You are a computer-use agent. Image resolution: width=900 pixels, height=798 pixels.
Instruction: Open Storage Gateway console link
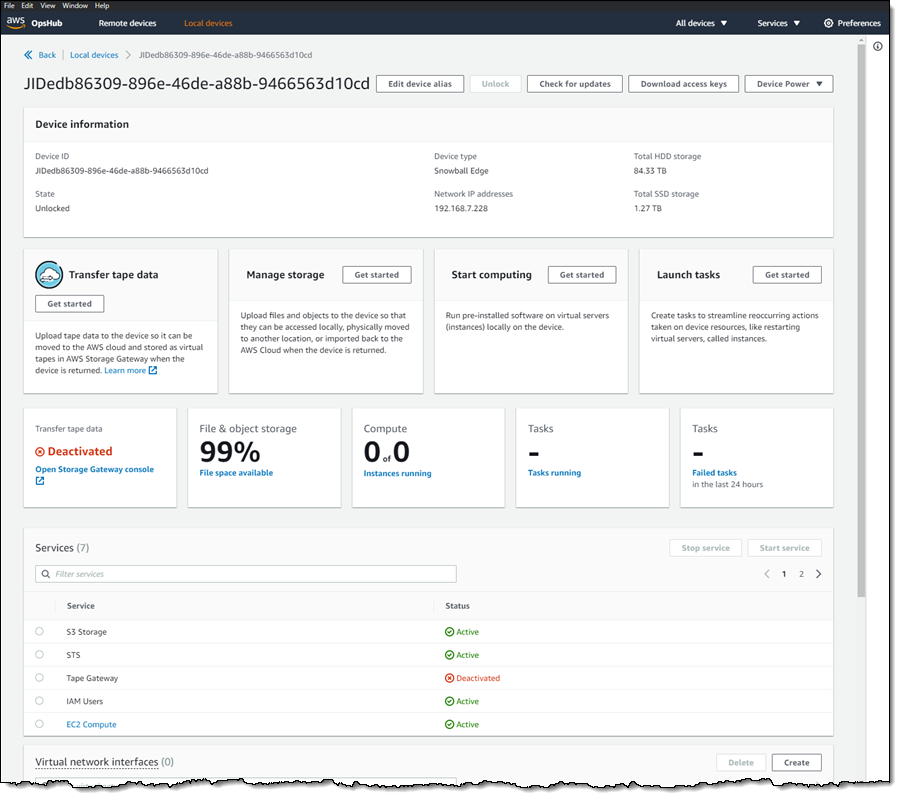click(x=95, y=470)
